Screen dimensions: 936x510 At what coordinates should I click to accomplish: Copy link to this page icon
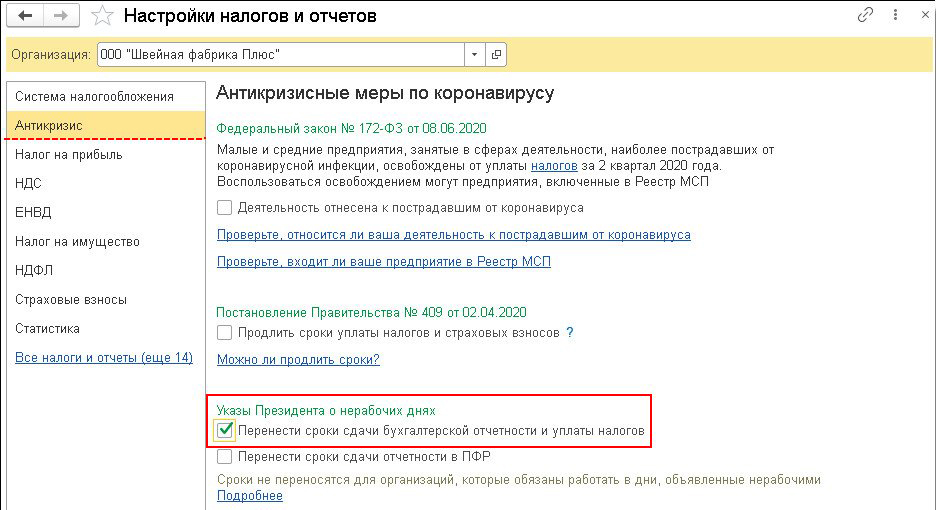(x=866, y=16)
